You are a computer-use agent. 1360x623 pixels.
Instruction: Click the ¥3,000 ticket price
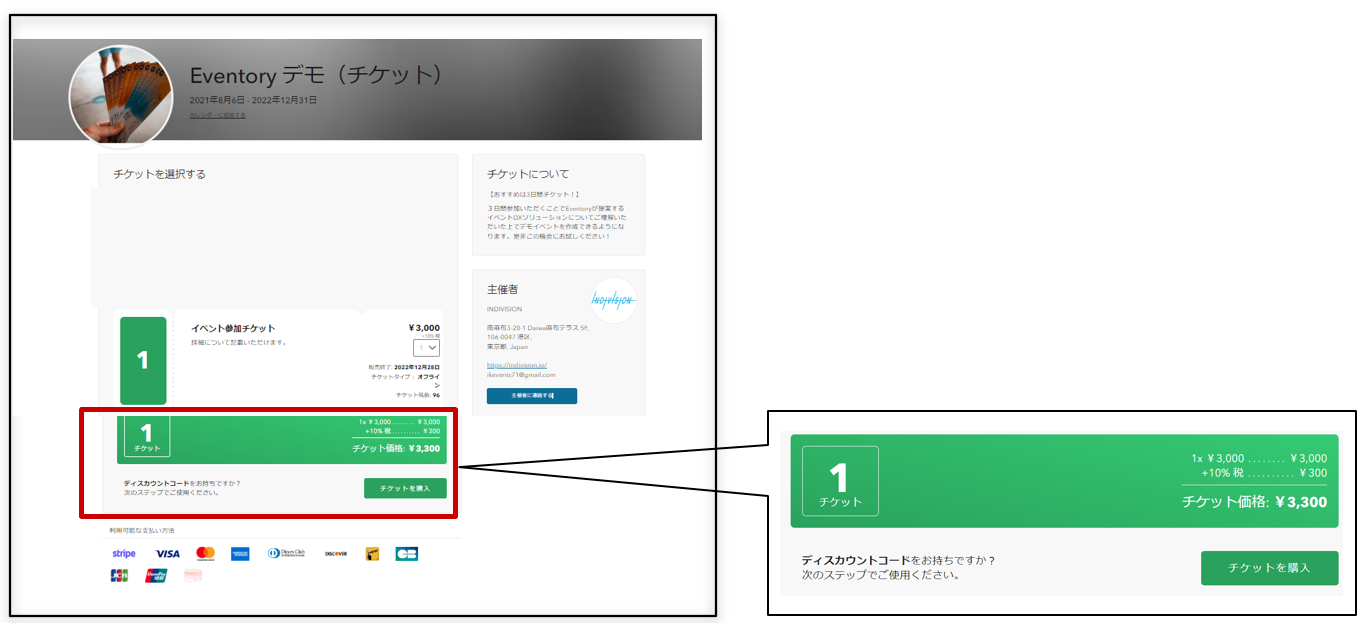pyautogui.click(x=424, y=328)
